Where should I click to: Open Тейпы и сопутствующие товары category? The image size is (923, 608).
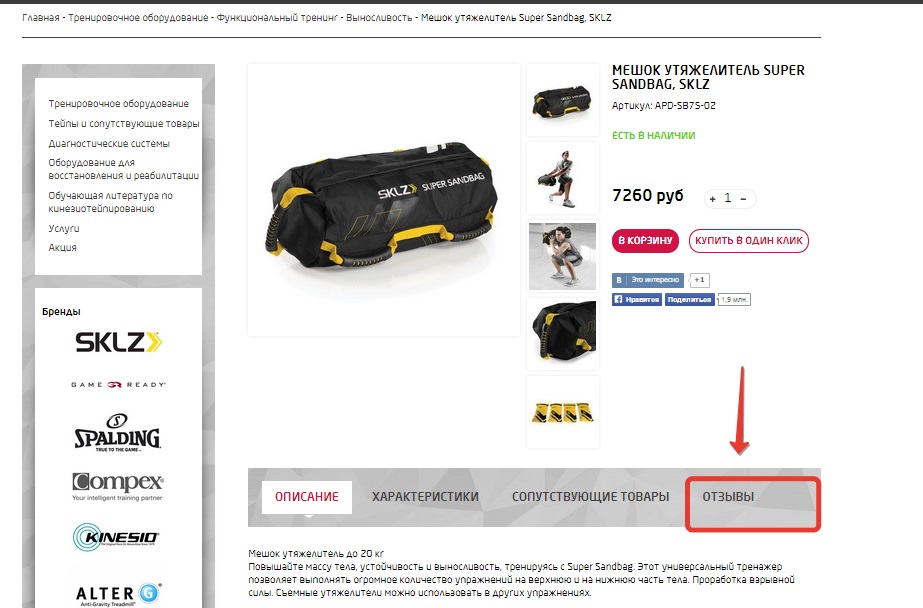[124, 124]
